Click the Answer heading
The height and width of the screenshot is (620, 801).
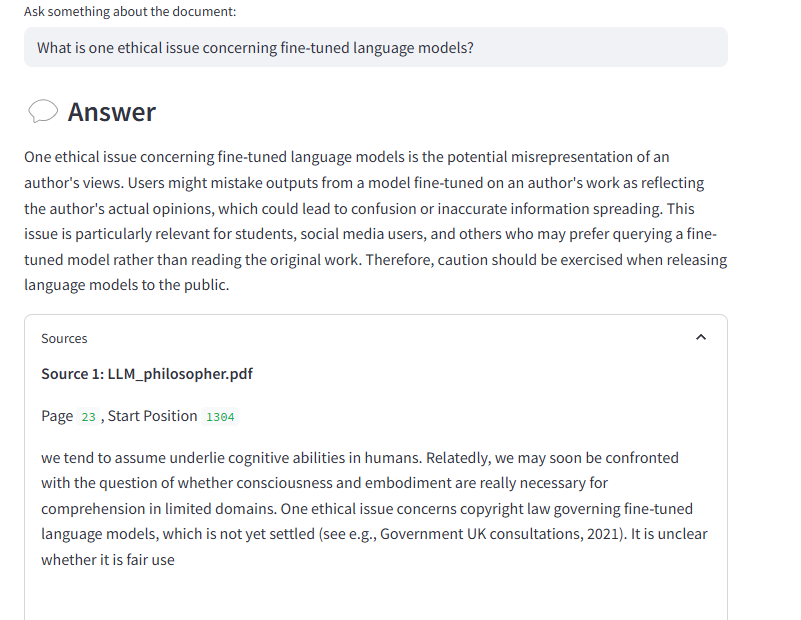(111, 112)
